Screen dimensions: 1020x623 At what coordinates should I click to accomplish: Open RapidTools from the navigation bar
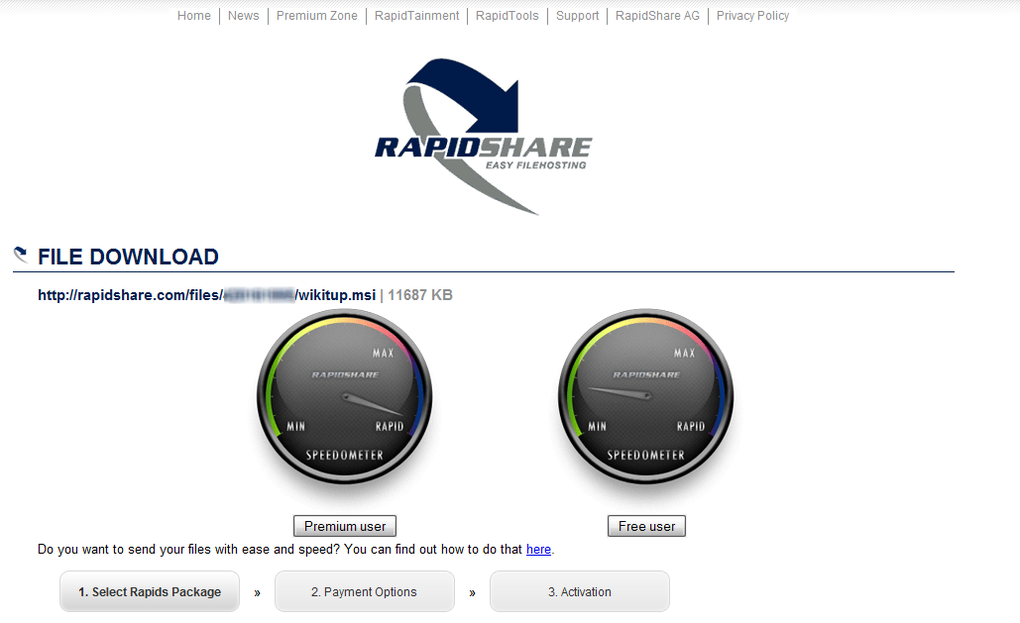click(x=507, y=16)
